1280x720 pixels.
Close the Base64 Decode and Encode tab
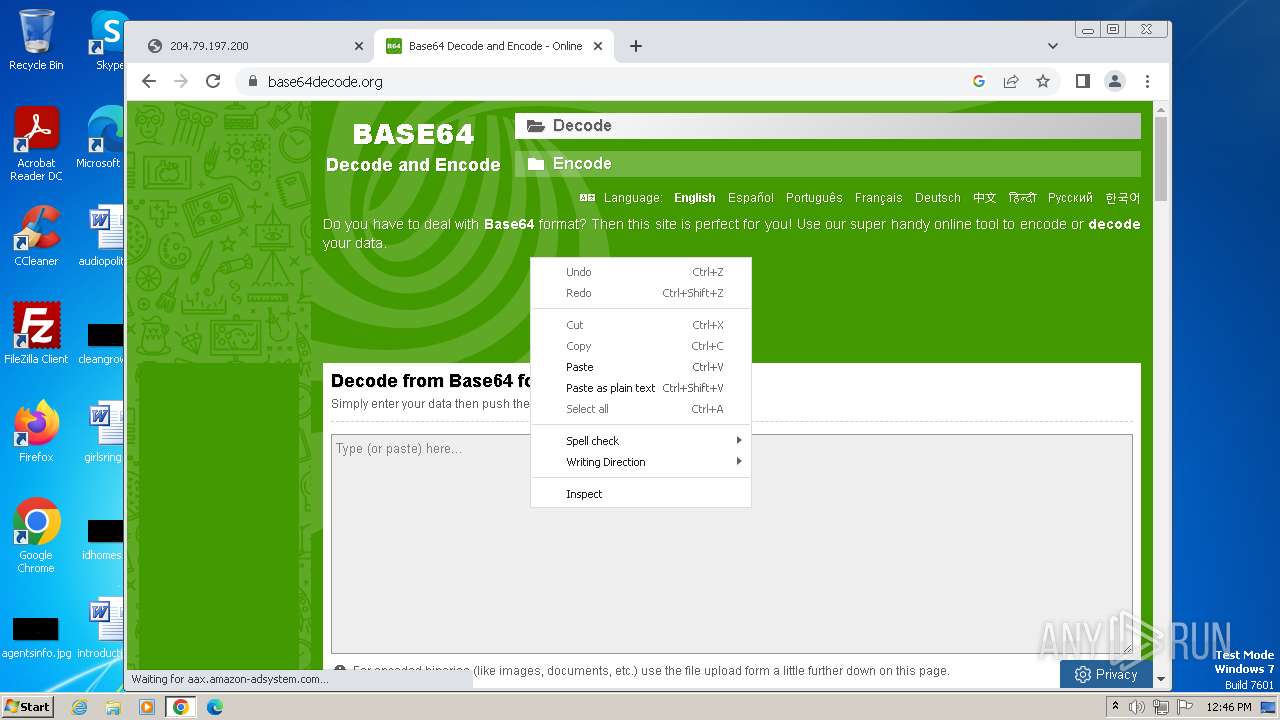pos(598,46)
